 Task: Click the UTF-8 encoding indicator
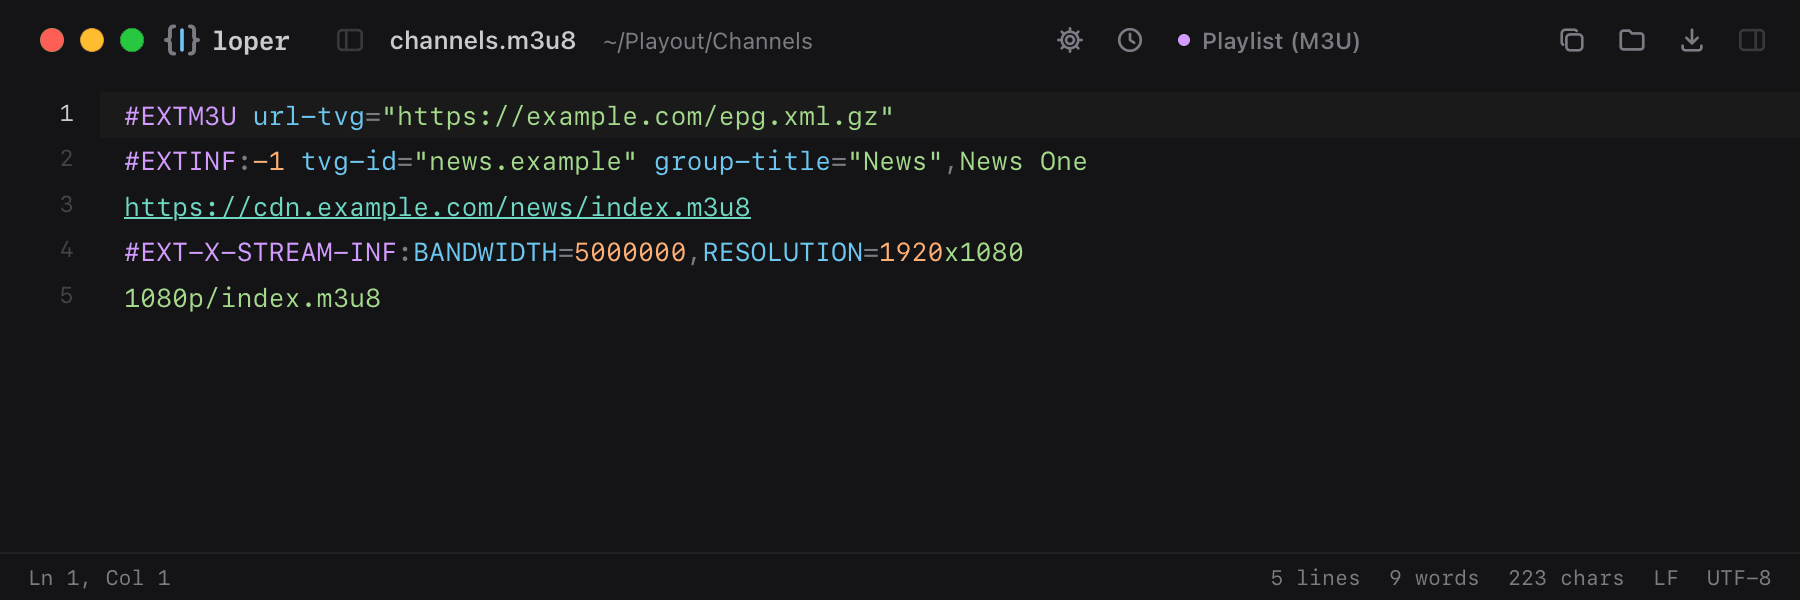[1739, 578]
